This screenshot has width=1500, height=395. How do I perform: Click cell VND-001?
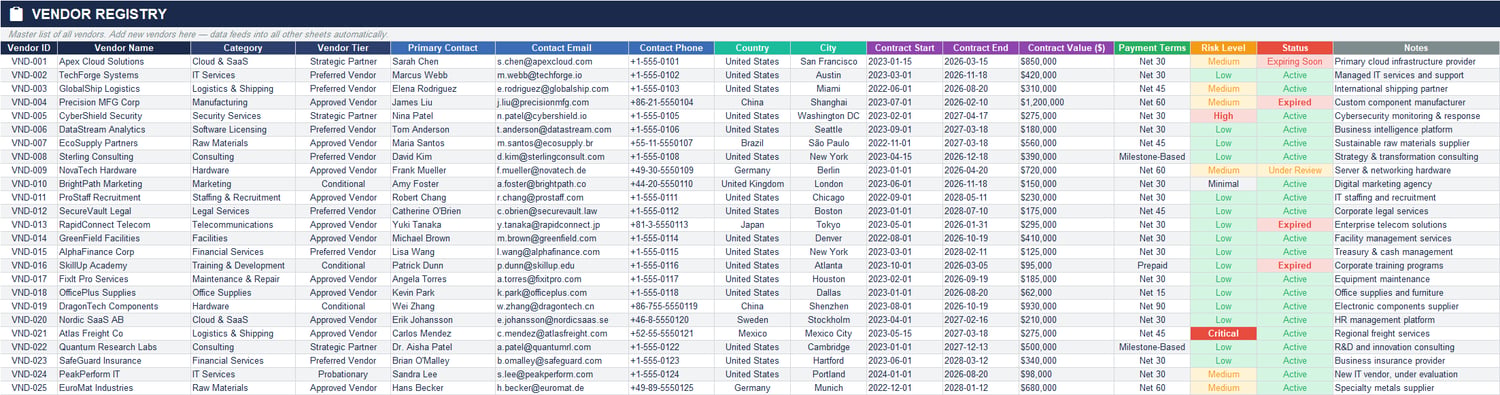[x=28, y=61]
